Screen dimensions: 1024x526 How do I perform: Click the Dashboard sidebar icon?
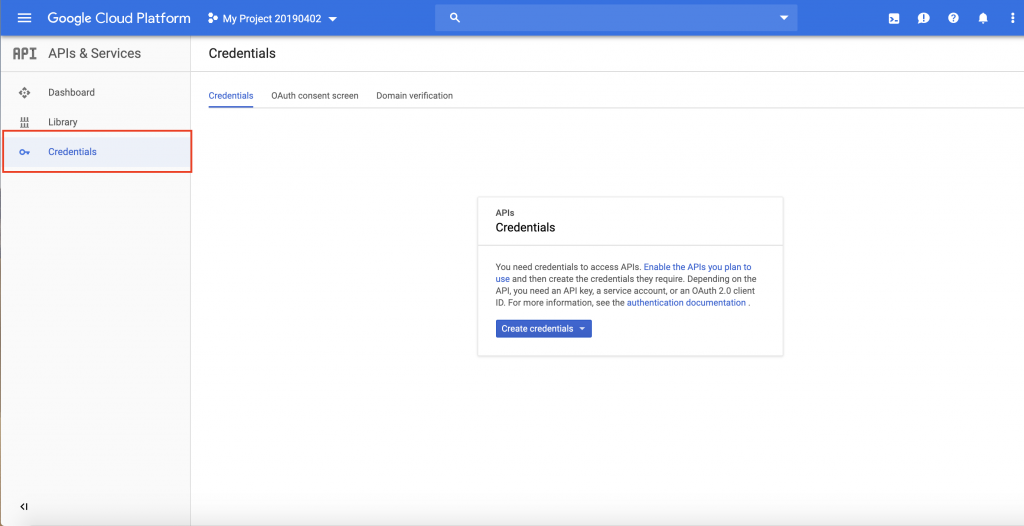coord(25,93)
